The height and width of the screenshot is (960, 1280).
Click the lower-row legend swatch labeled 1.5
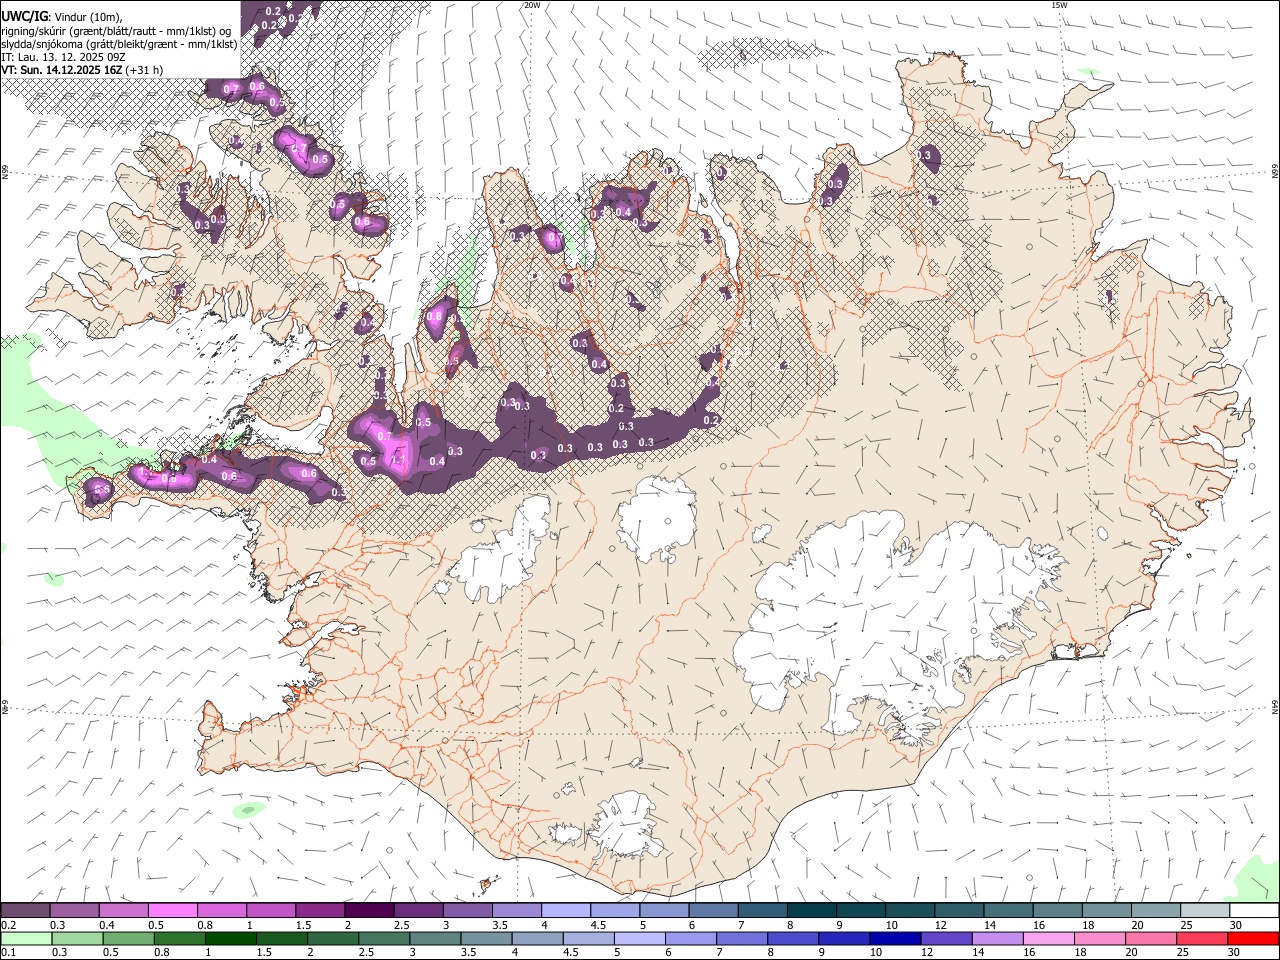point(282,939)
